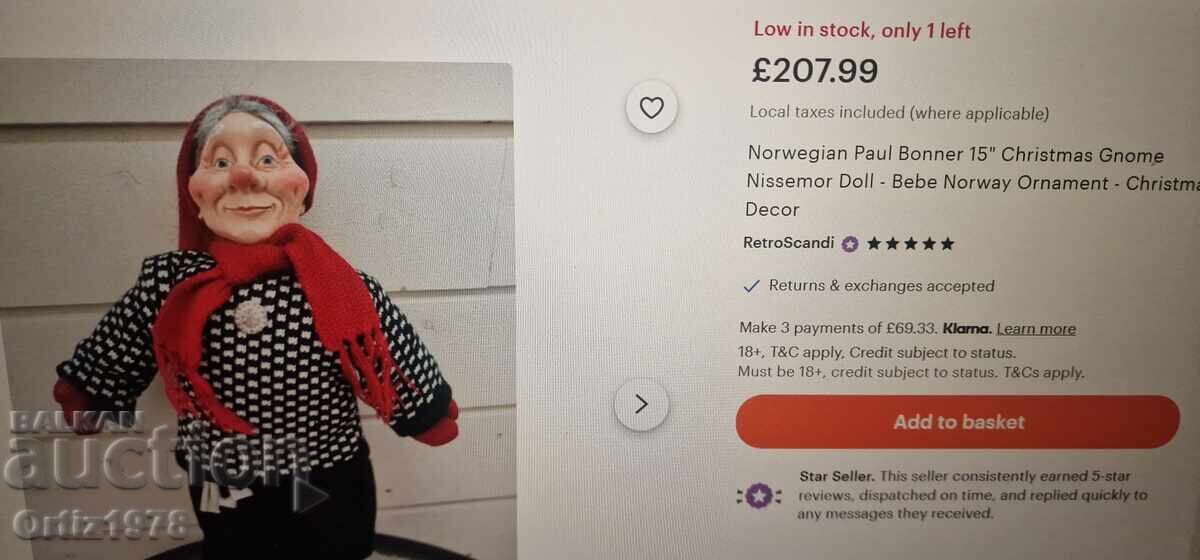Go to the next product photo arrow
The image size is (1200, 560).
point(641,404)
